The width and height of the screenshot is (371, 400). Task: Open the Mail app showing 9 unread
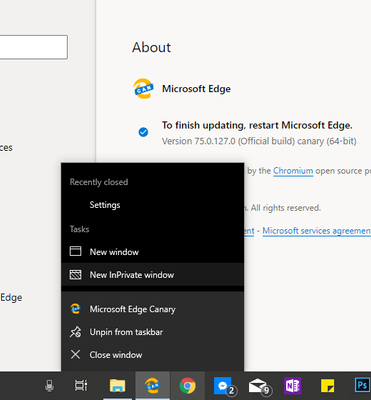[x=259, y=386]
